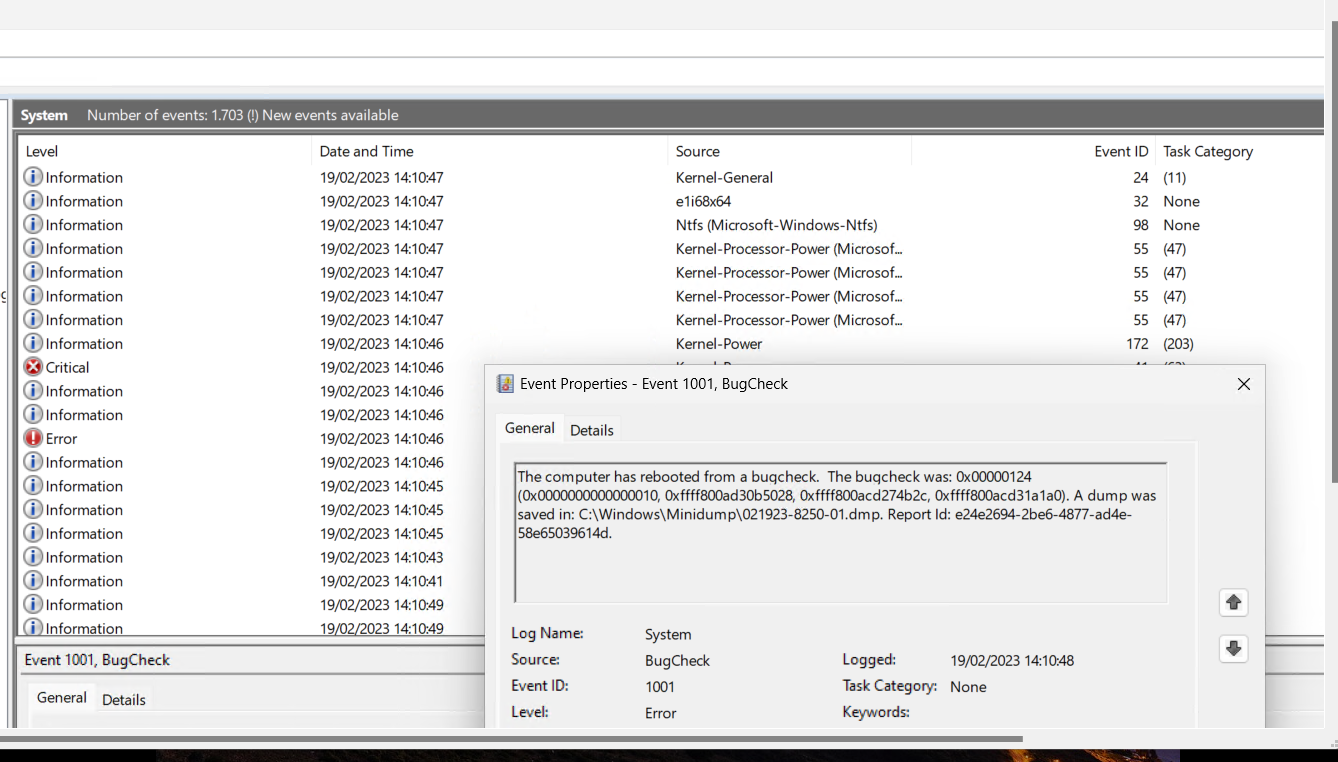The image size is (1338, 762).
Task: Click the info icon on the 14:10:41 row
Action: [x=33, y=581]
